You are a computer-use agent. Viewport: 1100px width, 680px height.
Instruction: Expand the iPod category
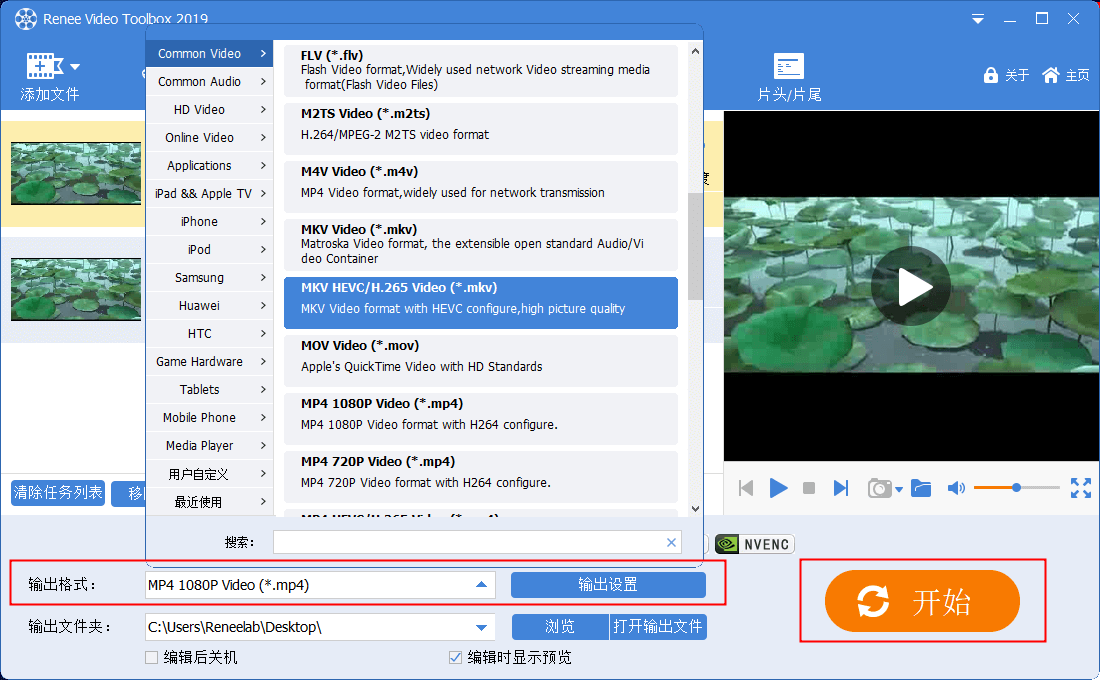(209, 250)
